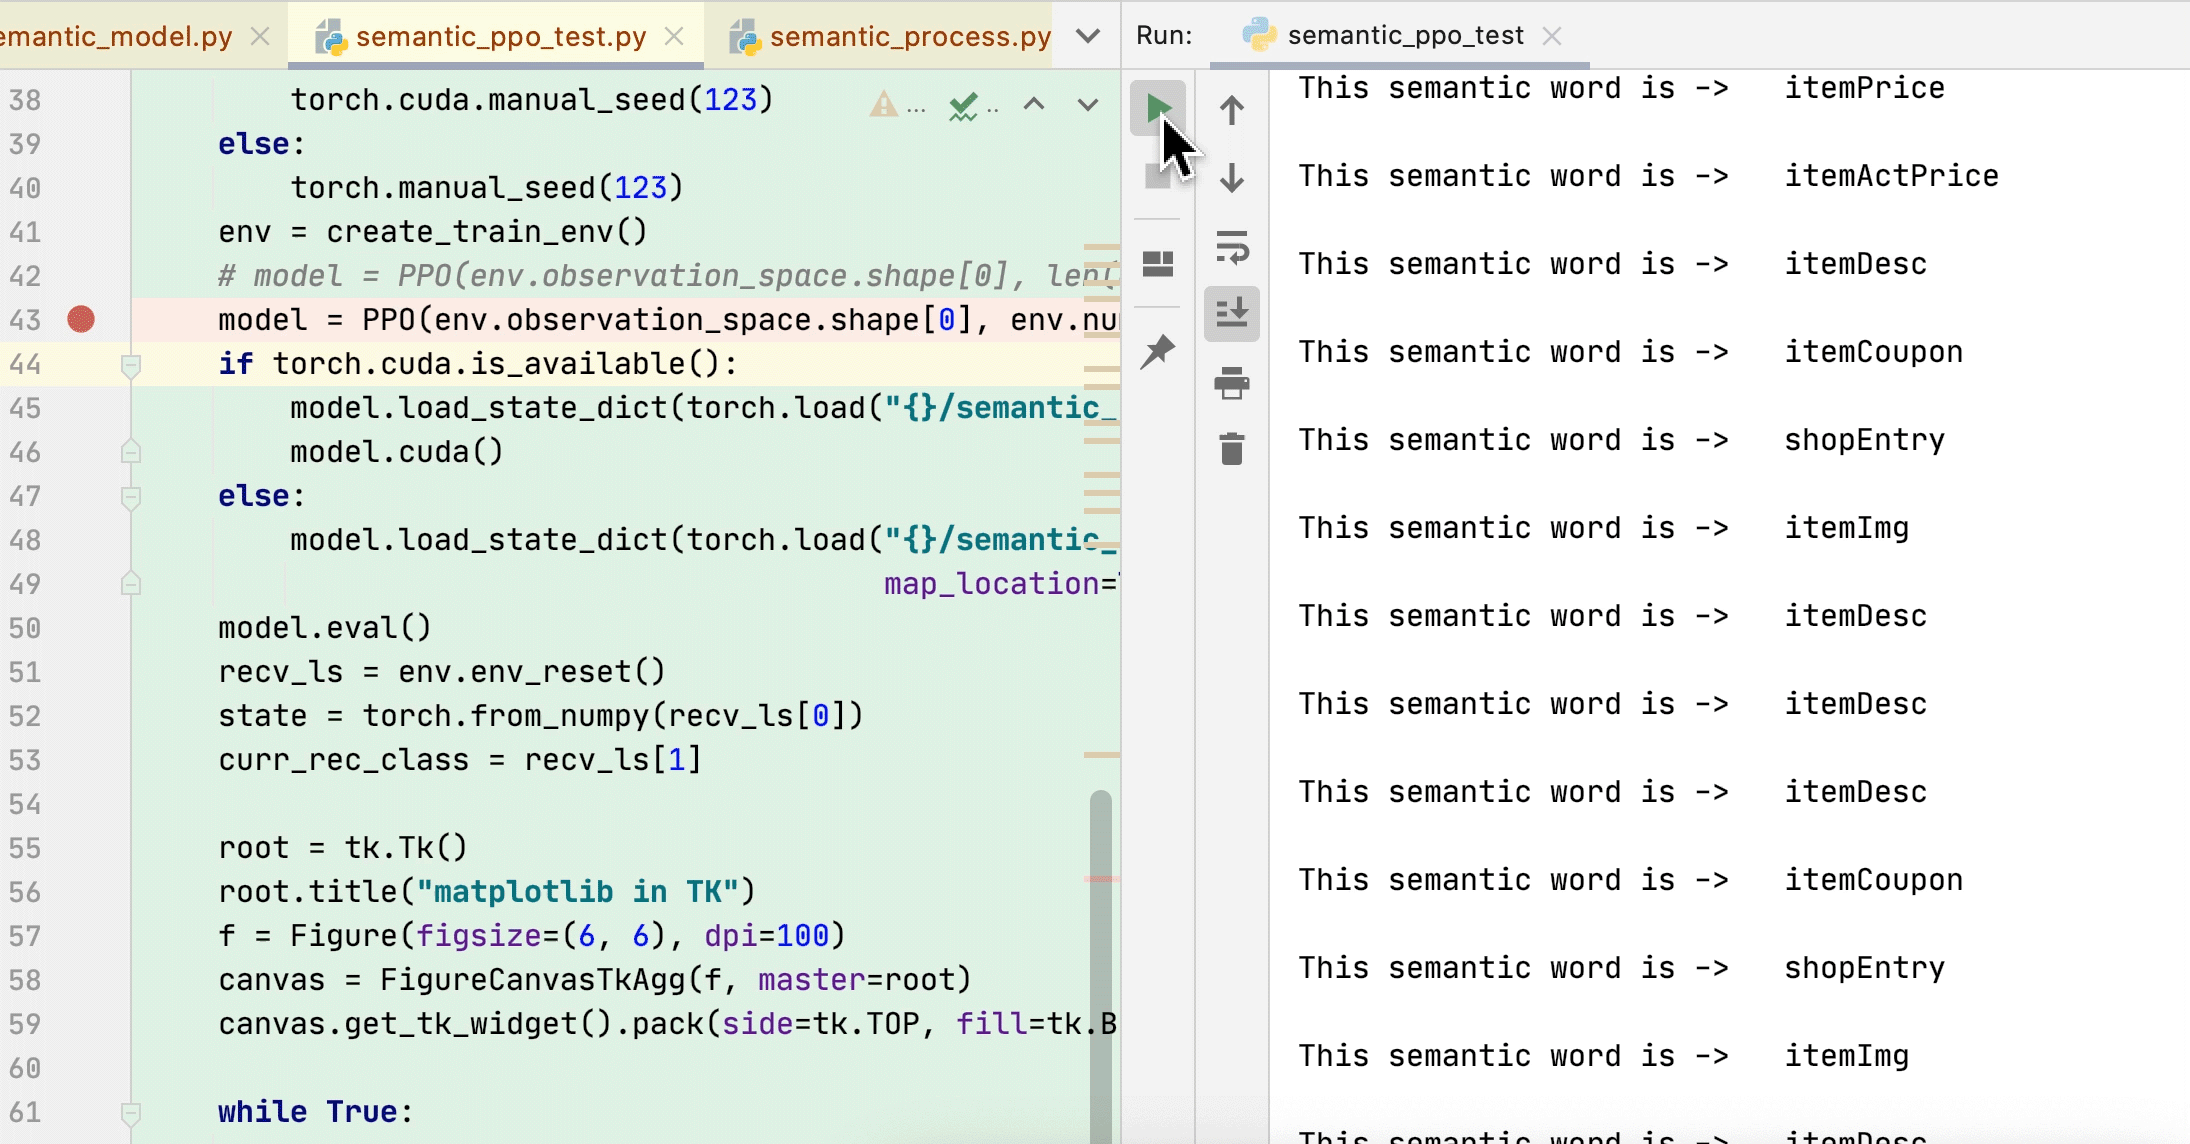Click the root.title("matplotlib in TK") line
Image resolution: width=2190 pixels, height=1144 pixels.
click(487, 892)
